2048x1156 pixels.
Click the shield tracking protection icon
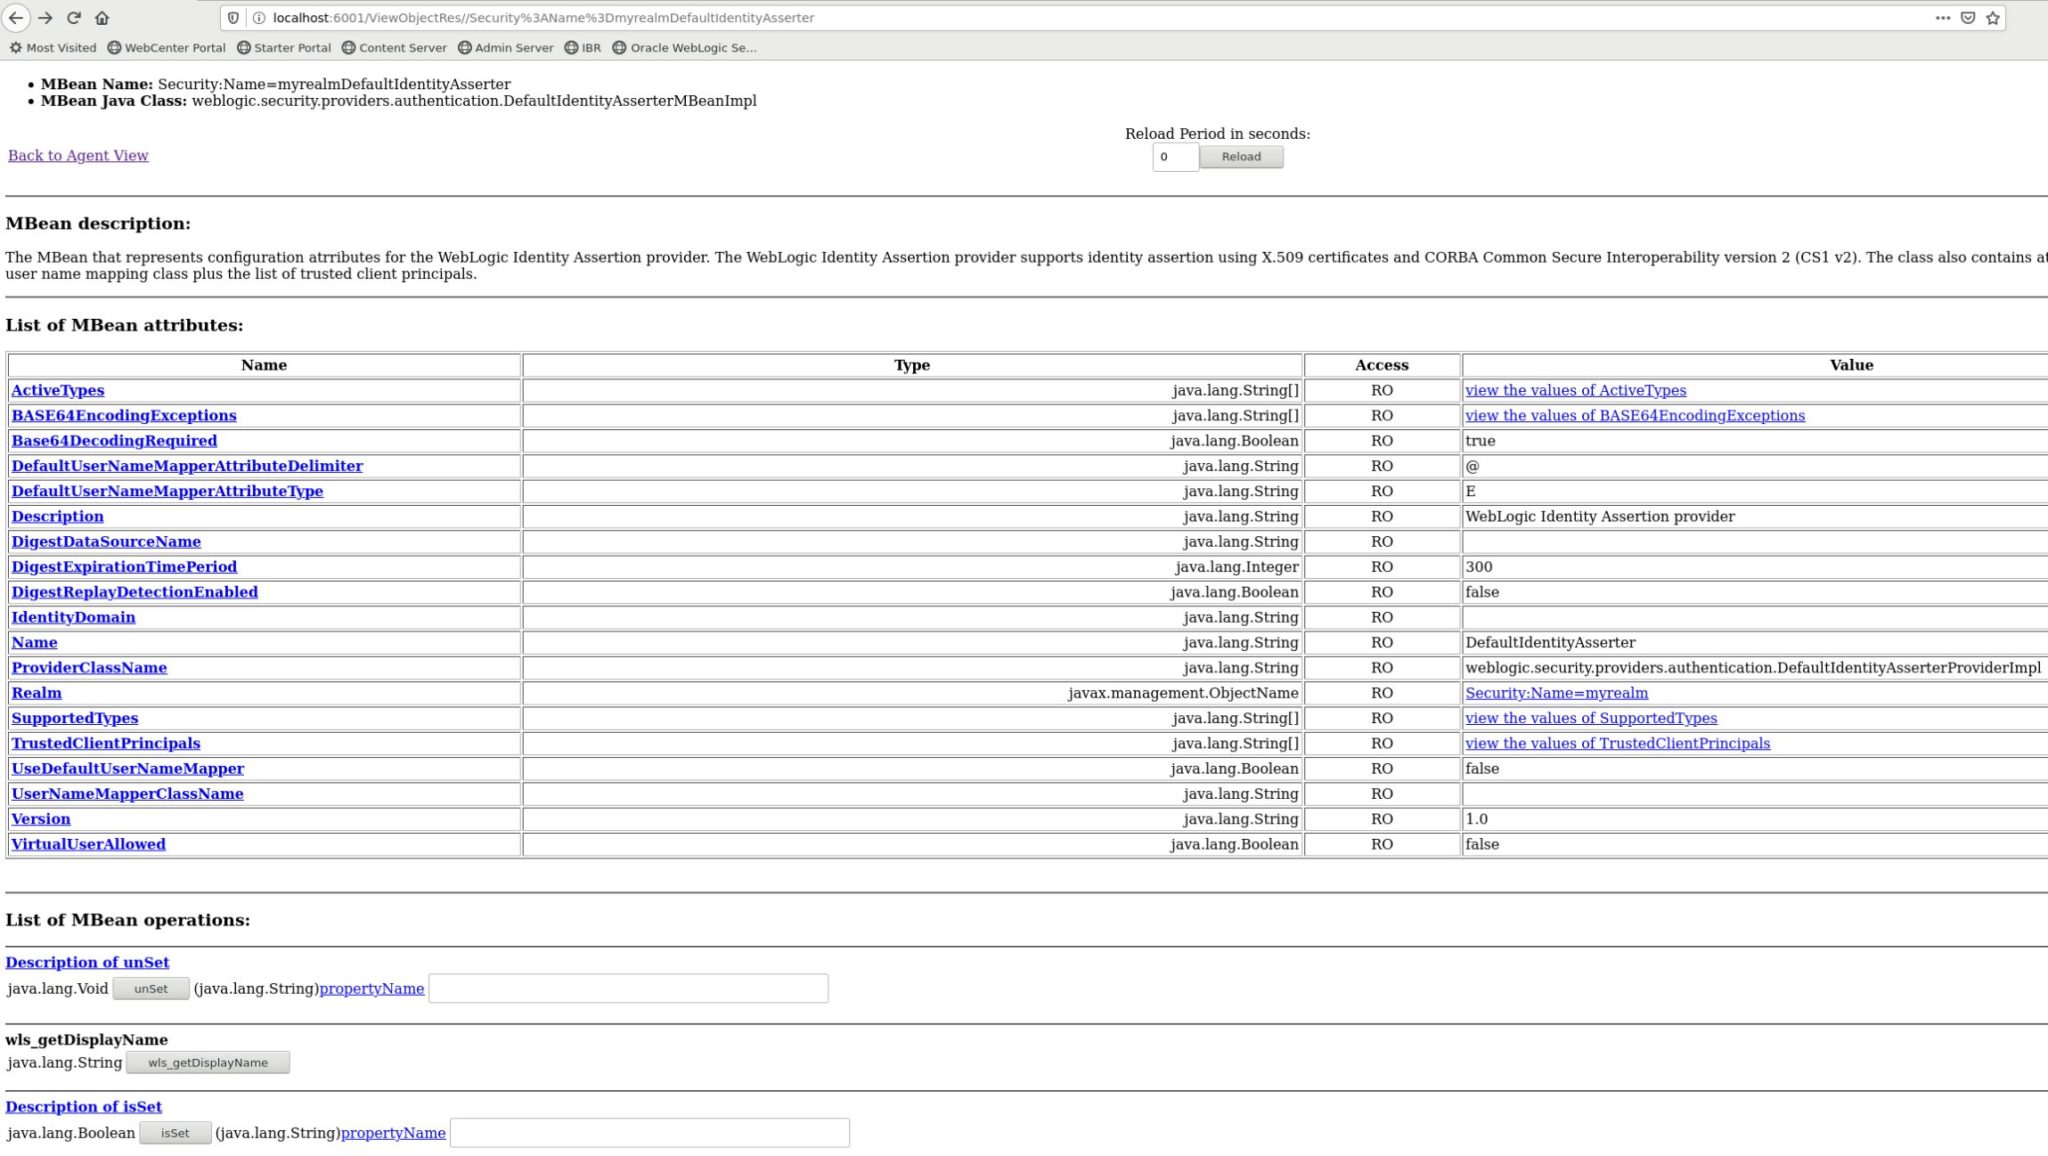[x=234, y=18]
